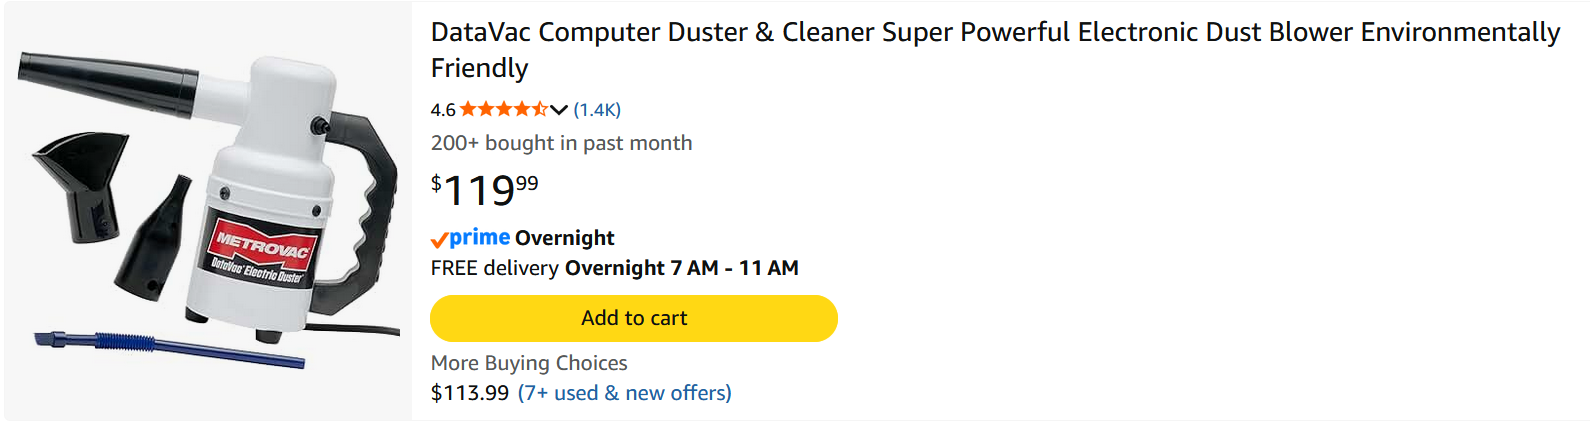Select the $113.99 alternate price
The image size is (1590, 430).
click(x=470, y=393)
